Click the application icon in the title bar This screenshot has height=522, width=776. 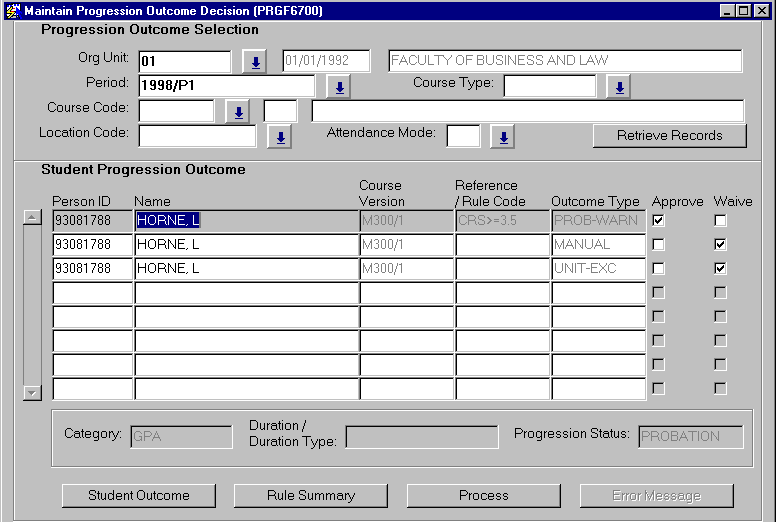(x=12, y=10)
